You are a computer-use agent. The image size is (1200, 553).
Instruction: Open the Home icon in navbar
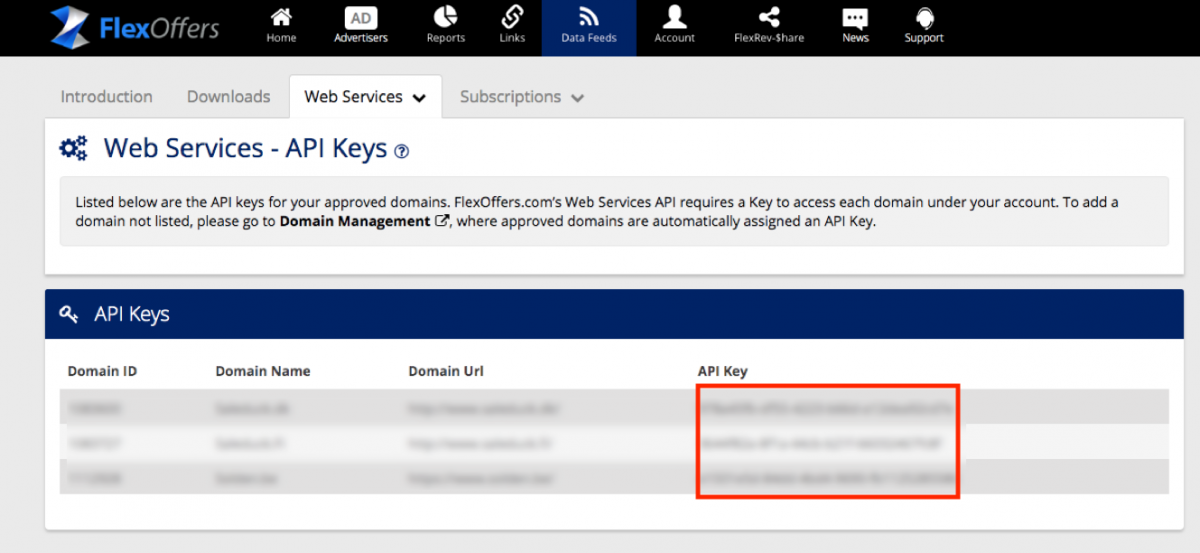(x=281, y=18)
